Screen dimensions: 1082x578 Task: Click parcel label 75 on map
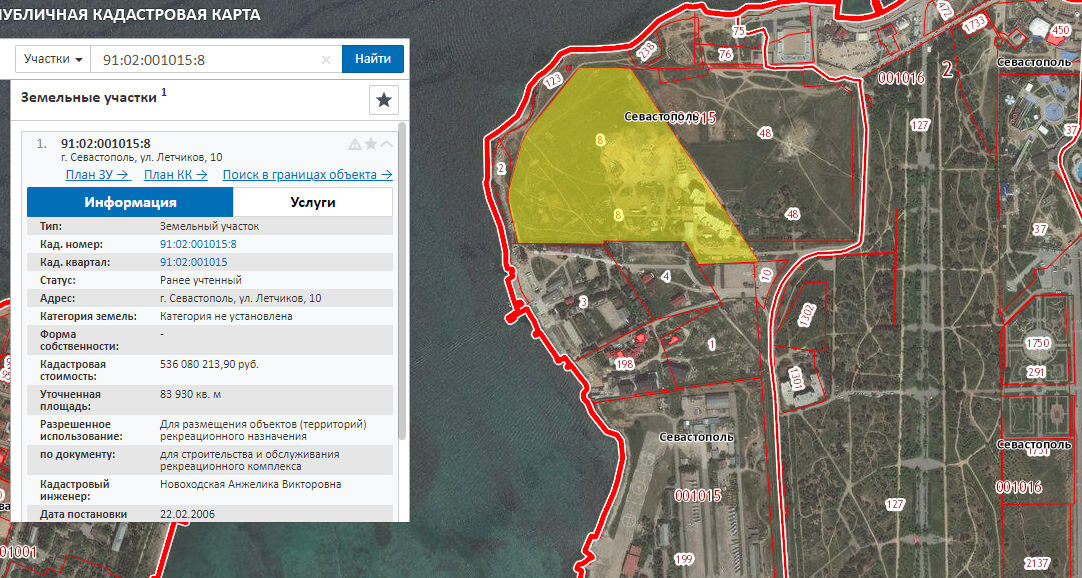click(738, 31)
